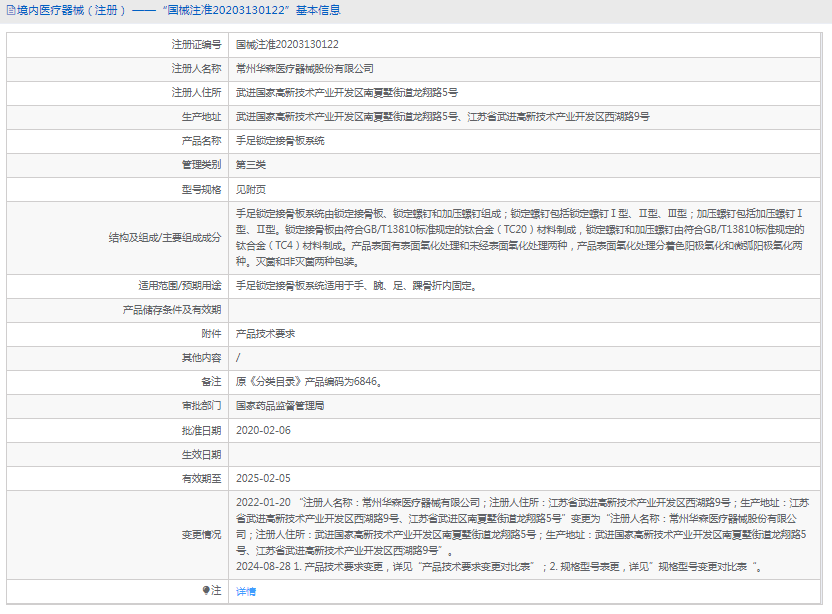This screenshot has width=832, height=614.
Task: Select the attachment value 产品技术要求
Action: click(x=265, y=334)
